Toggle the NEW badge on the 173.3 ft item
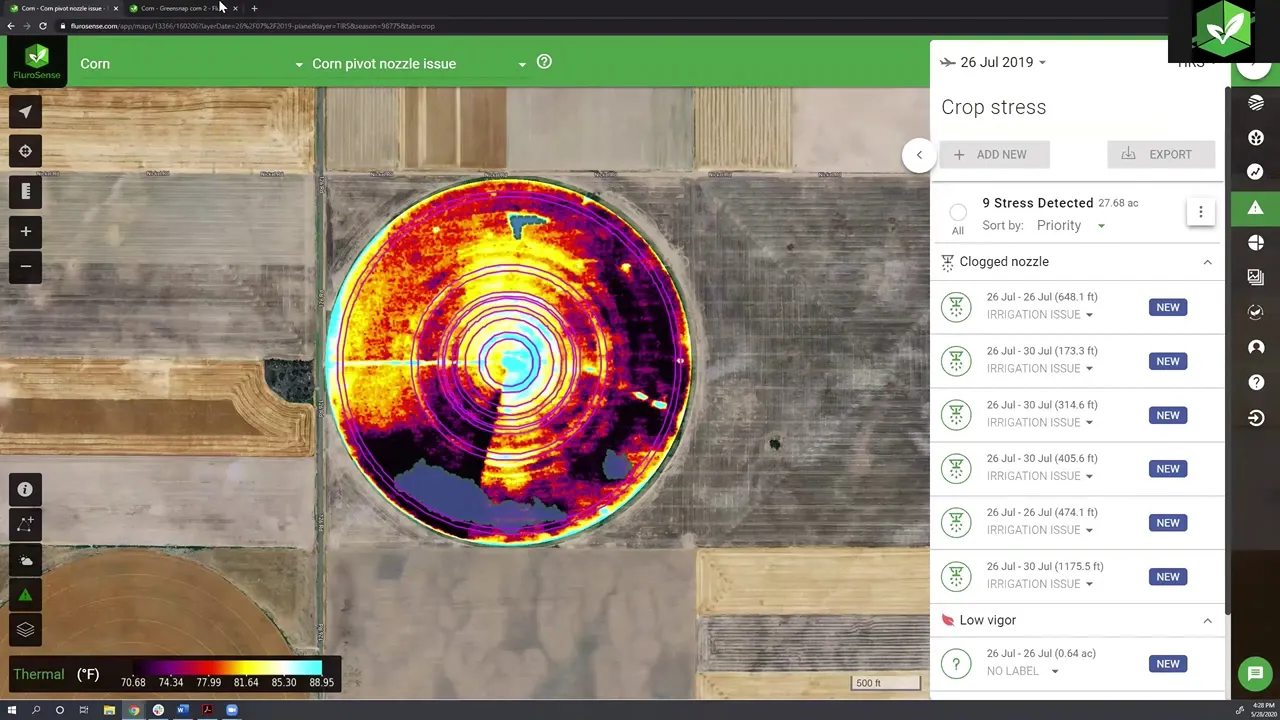The image size is (1280, 720). pyautogui.click(x=1168, y=361)
